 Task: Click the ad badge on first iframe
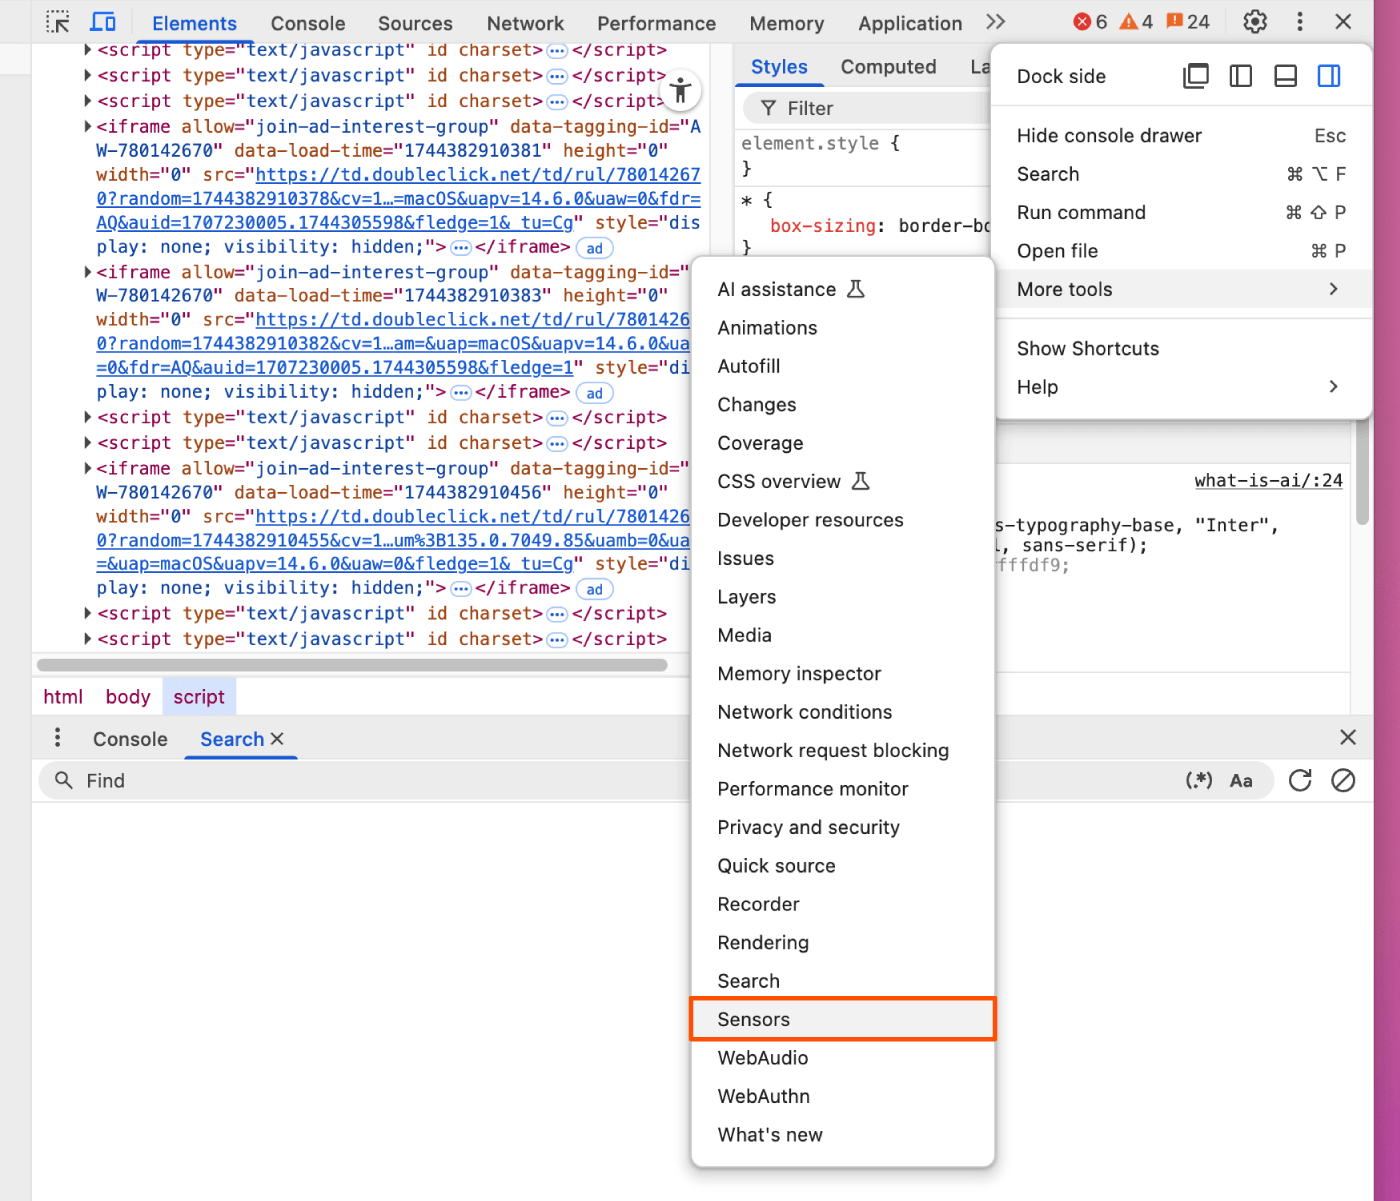point(595,249)
